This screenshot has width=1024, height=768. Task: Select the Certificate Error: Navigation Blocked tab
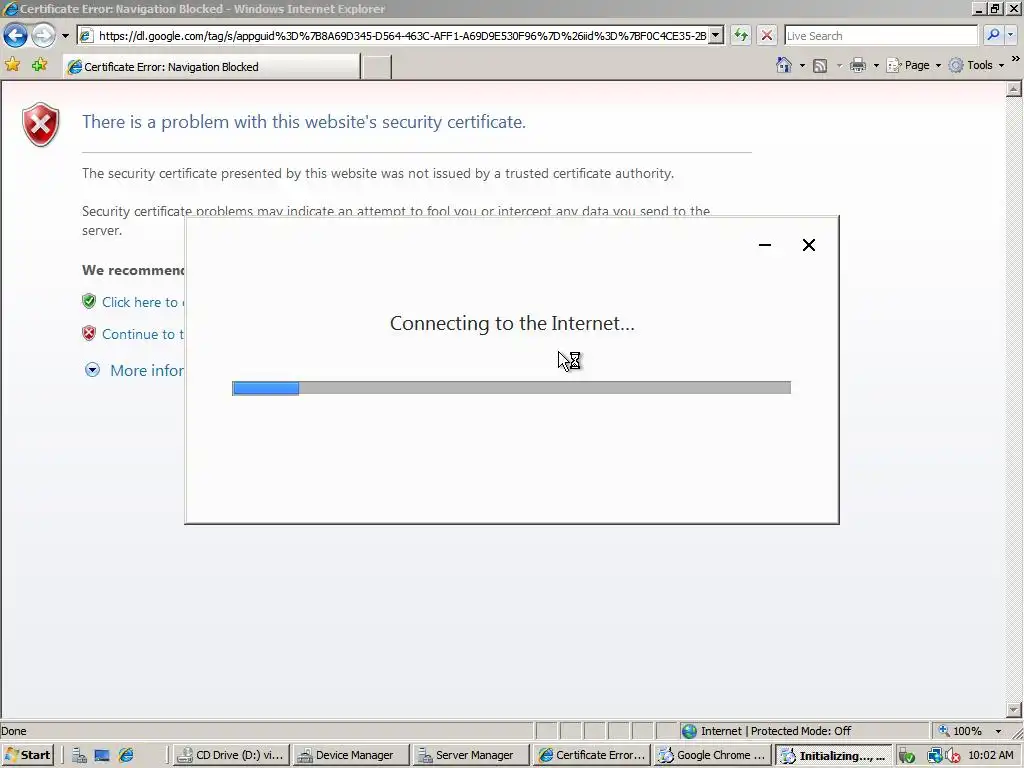(x=211, y=67)
